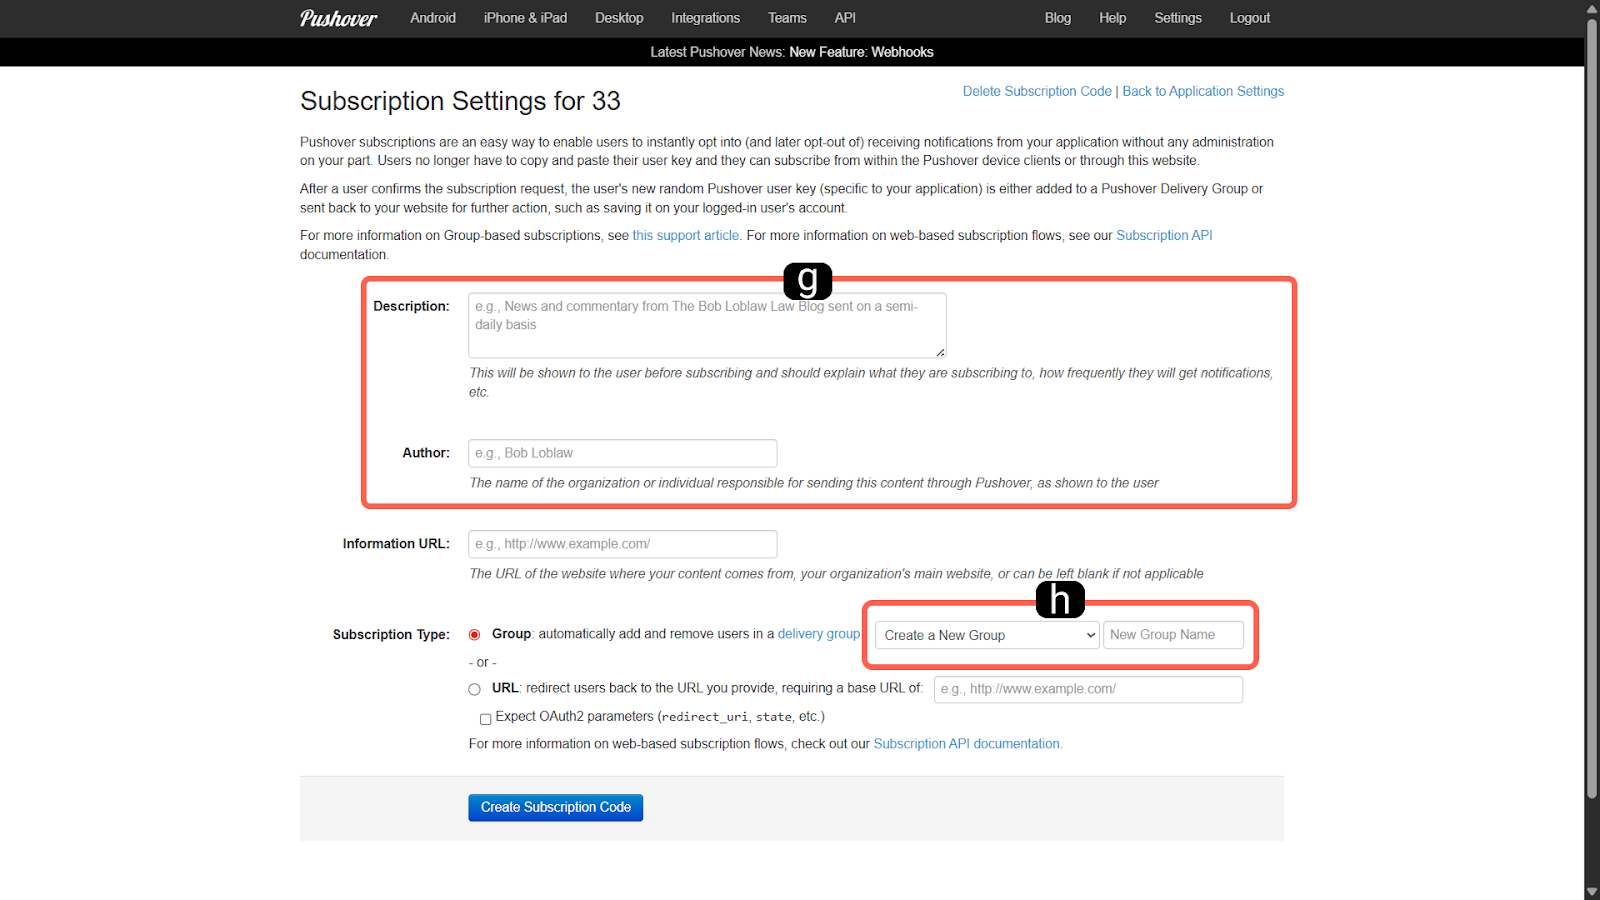Go to iPhone & iPad page
1600x900 pixels.
(525, 18)
